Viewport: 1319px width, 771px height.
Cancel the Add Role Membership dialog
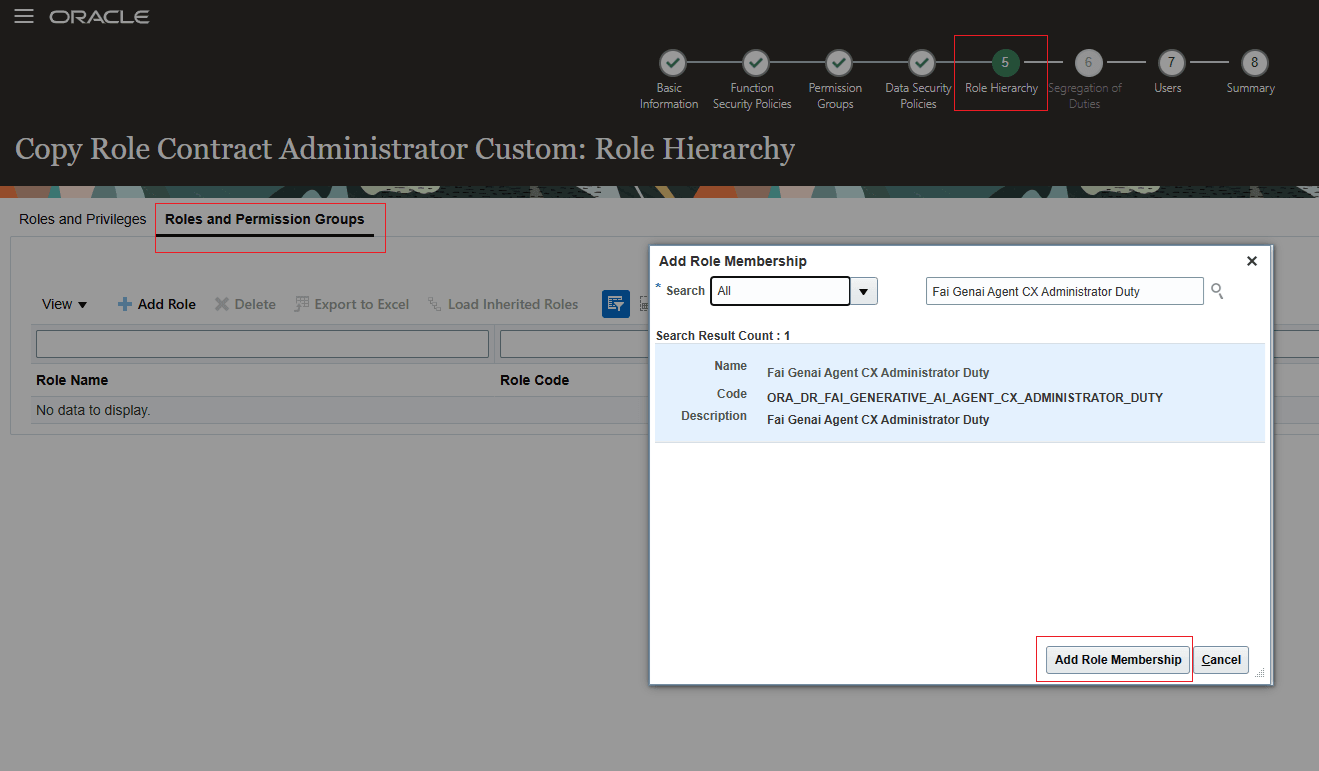tap(1221, 660)
